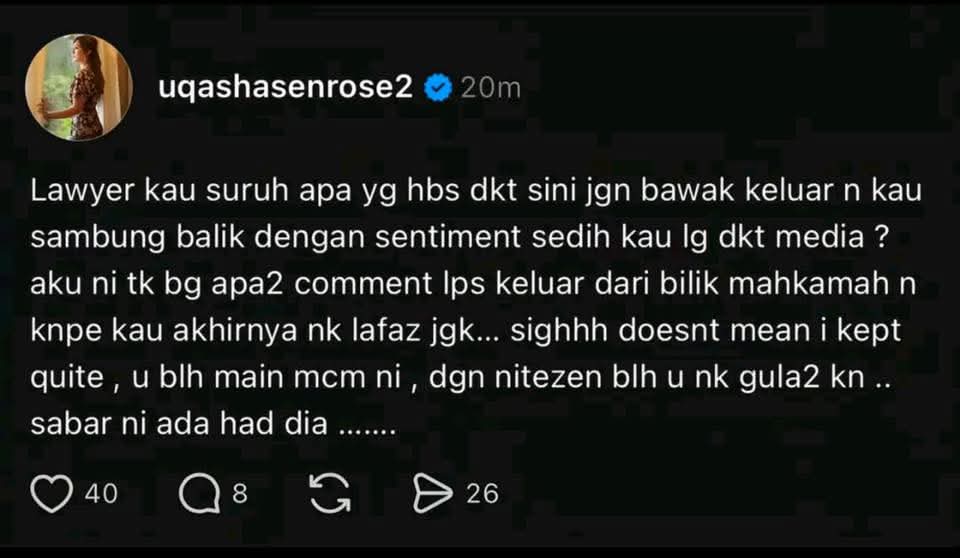
Task: Click the word "Lawyer" in the post
Action: [82, 192]
